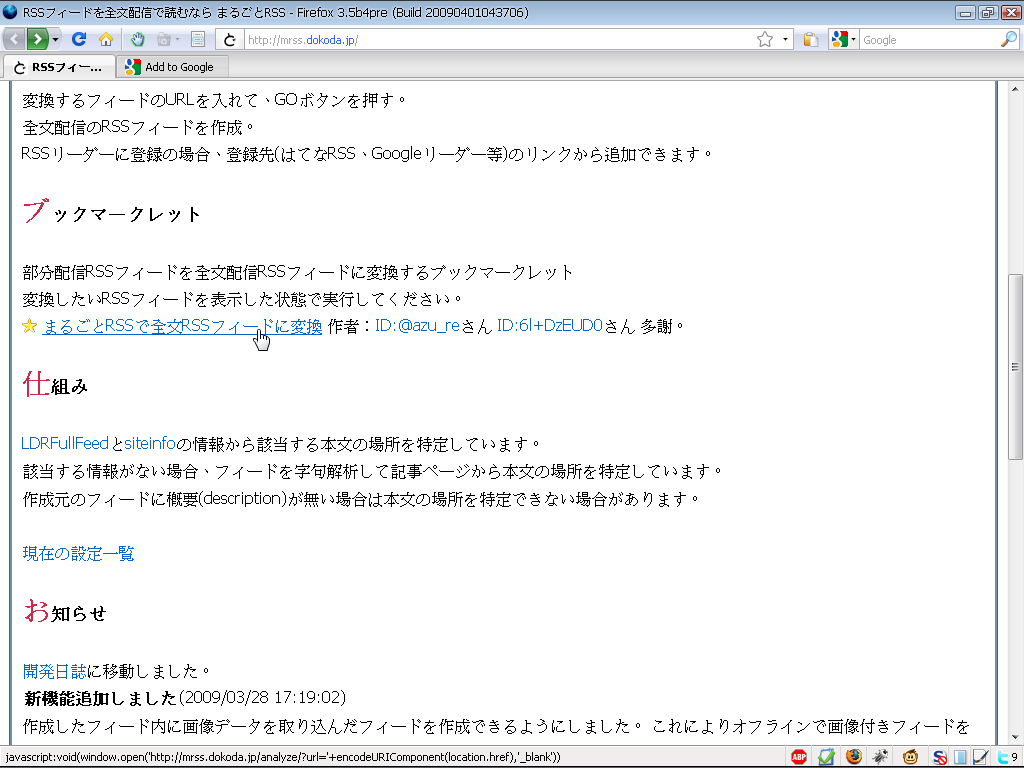Image resolution: width=1024 pixels, height=768 pixels.
Task: Click the お知らせ section heading
Action: click(x=65, y=612)
